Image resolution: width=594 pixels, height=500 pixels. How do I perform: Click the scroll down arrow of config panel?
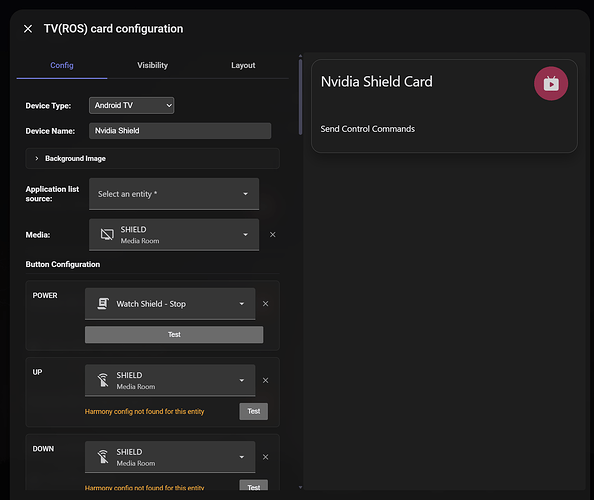point(300,488)
